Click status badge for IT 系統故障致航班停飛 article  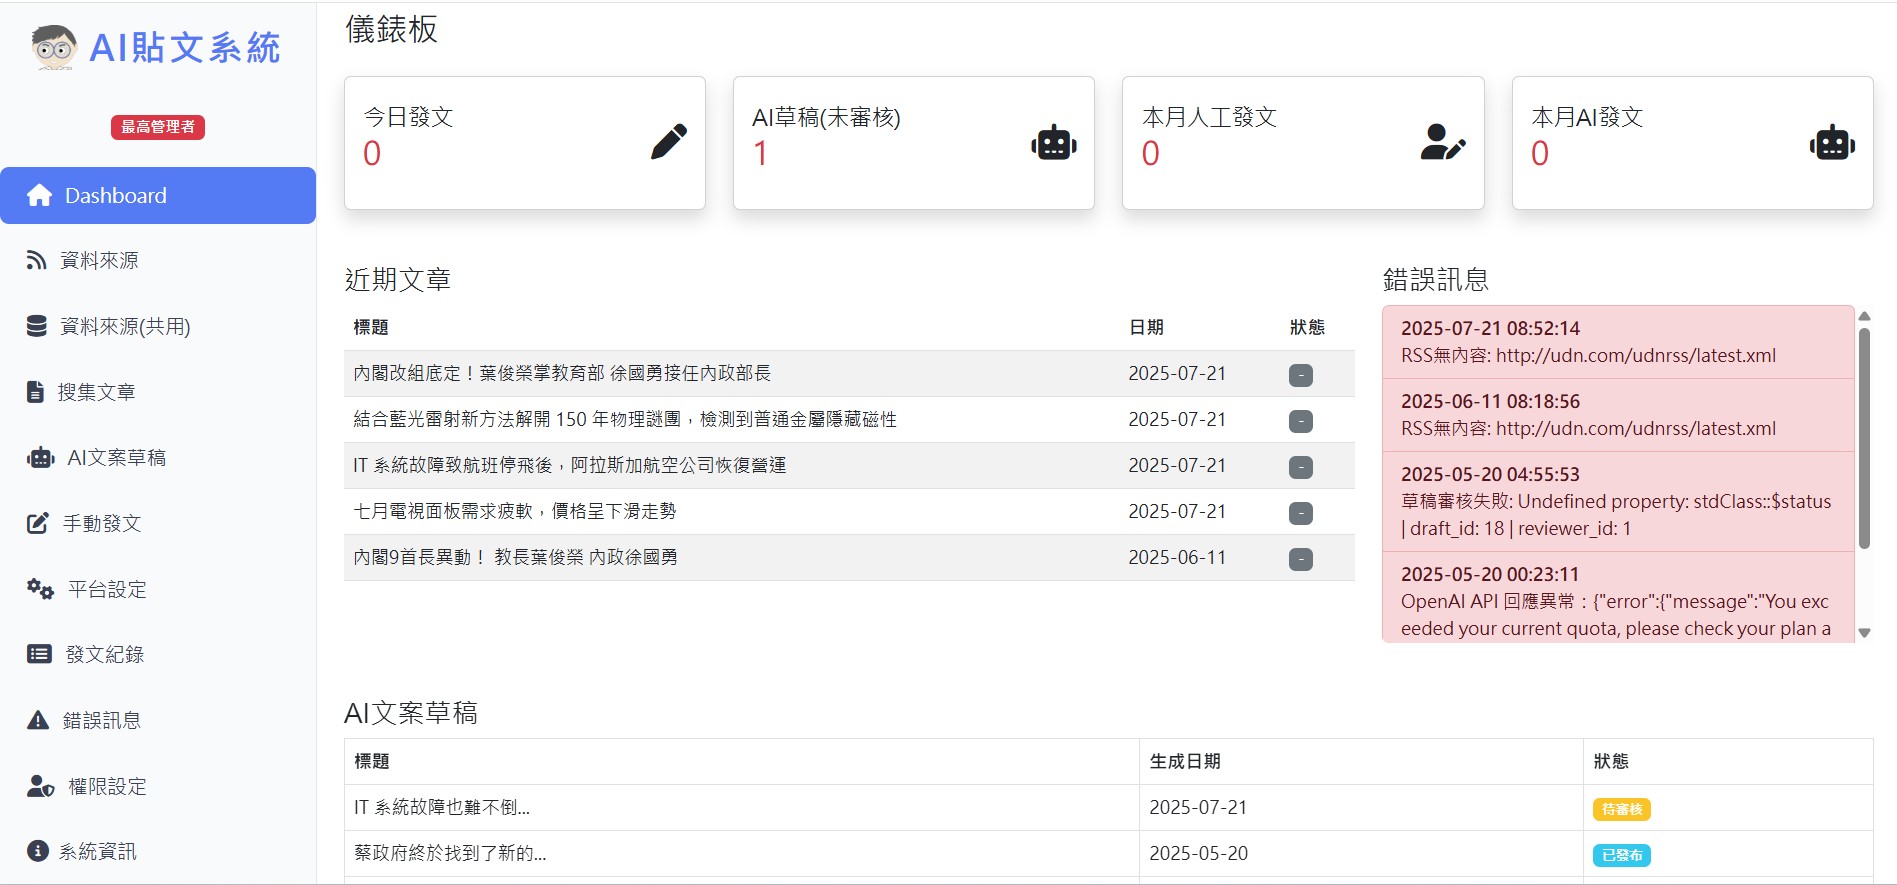1301,467
